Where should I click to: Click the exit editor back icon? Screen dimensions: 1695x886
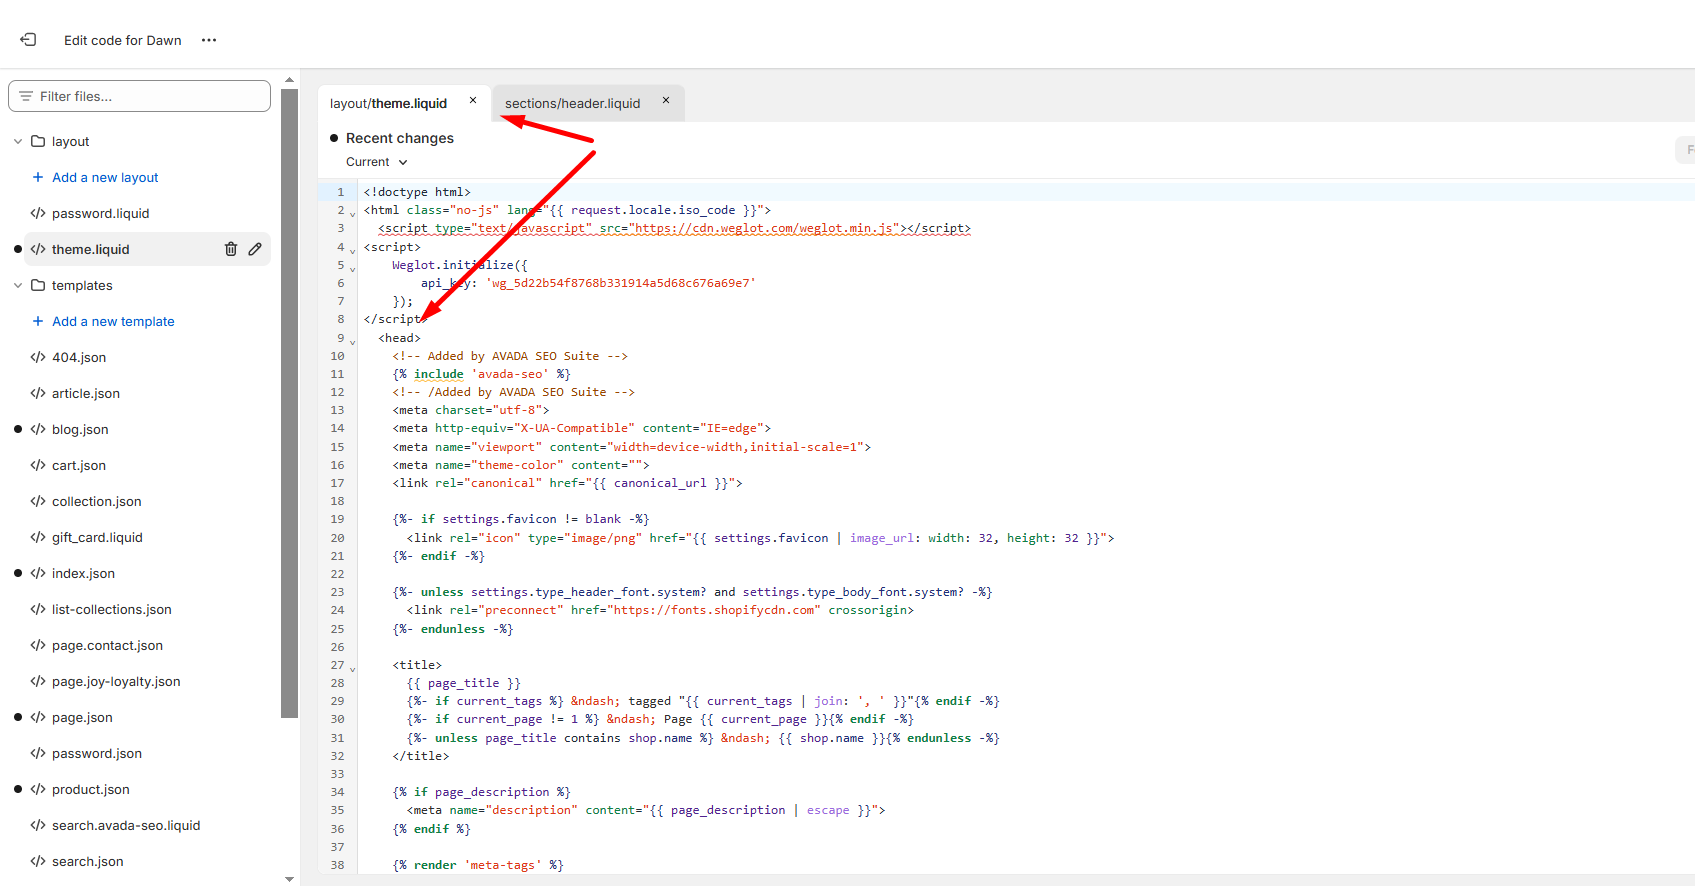point(28,40)
